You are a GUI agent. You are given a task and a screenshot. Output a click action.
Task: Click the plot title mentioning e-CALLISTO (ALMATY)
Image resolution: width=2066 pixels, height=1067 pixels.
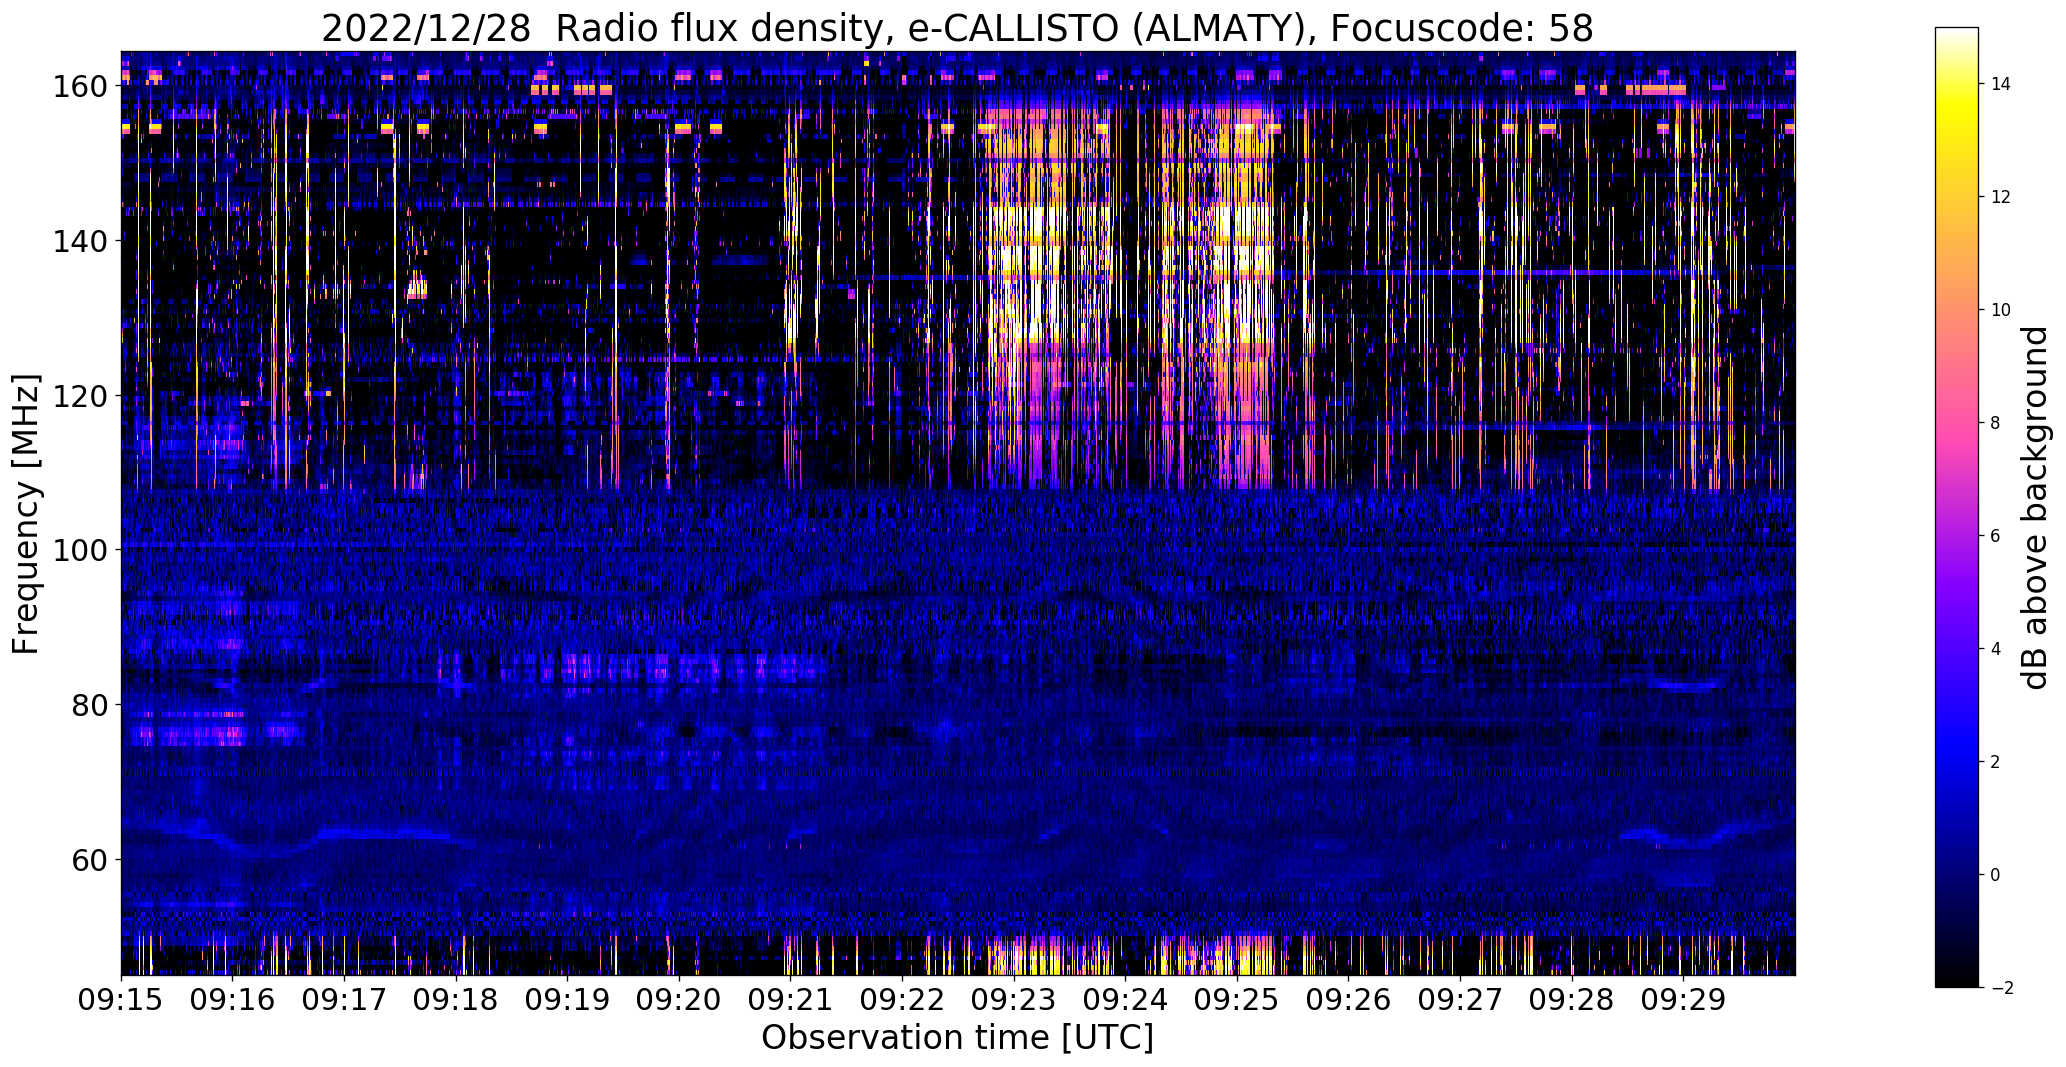point(957,28)
